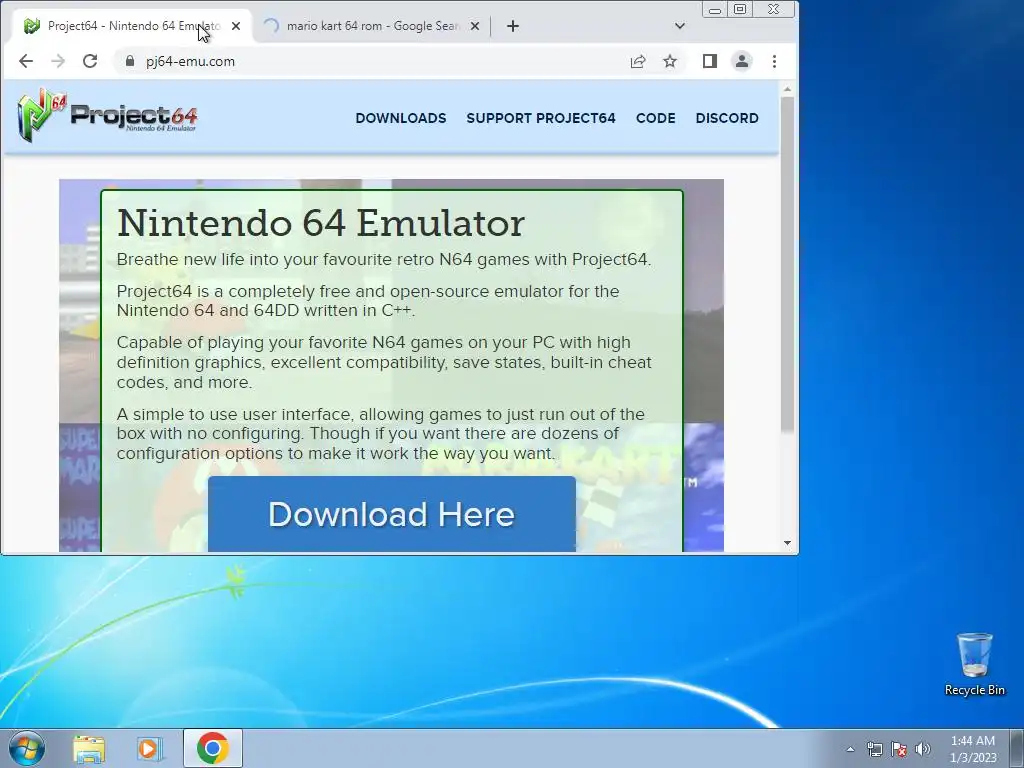The height and width of the screenshot is (768, 1024).
Task: Open the CODE nav link
Action: (656, 118)
